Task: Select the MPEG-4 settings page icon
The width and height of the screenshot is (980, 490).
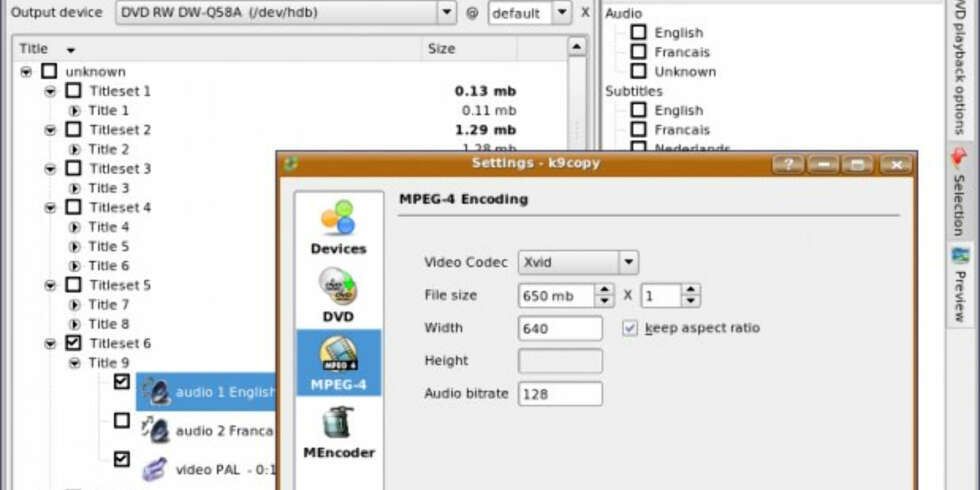Action: click(338, 354)
